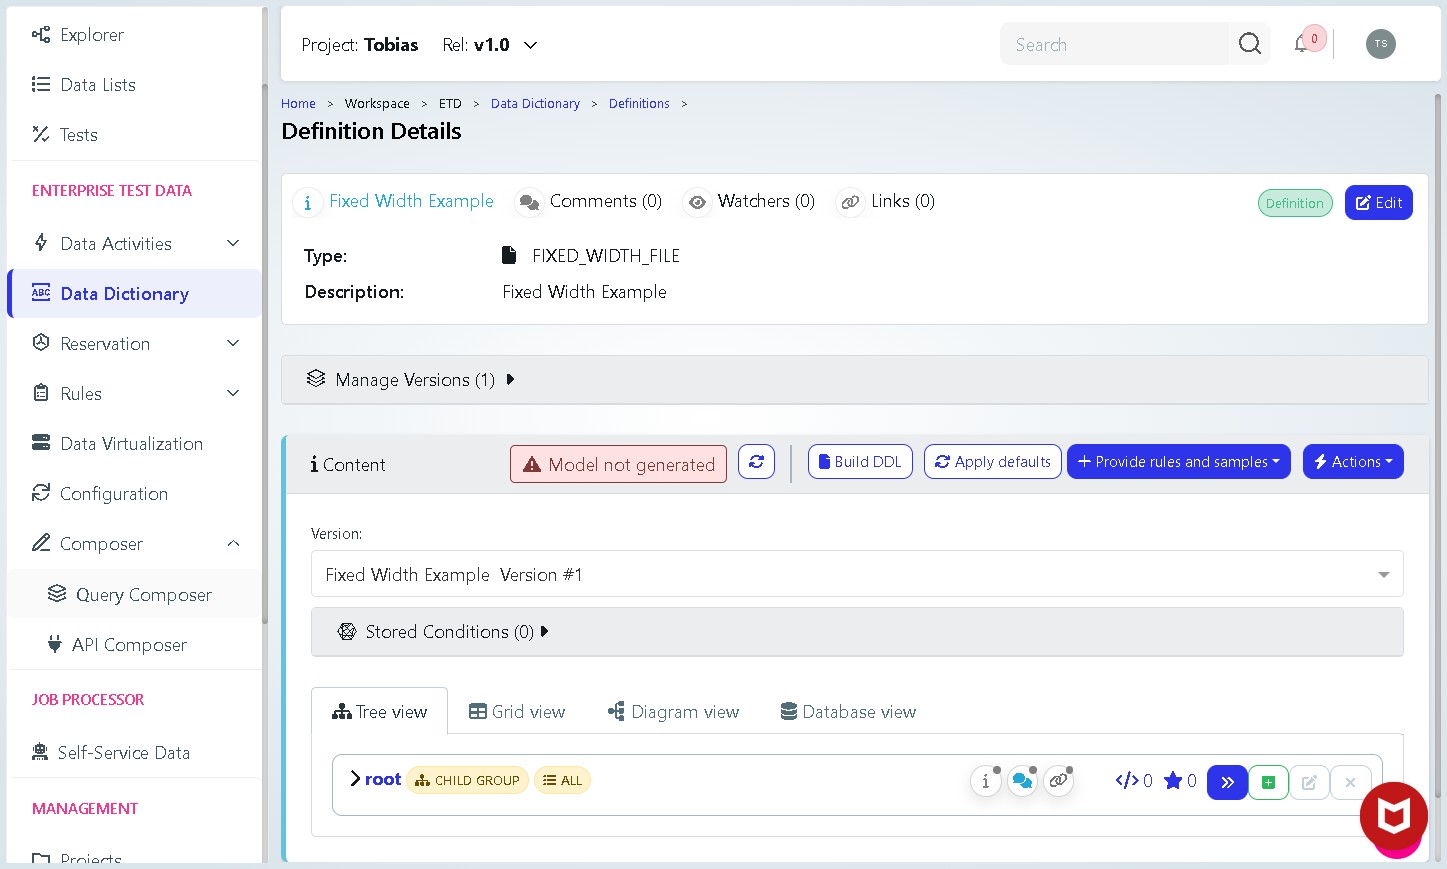Switch to Diagram view tab

pos(673,712)
